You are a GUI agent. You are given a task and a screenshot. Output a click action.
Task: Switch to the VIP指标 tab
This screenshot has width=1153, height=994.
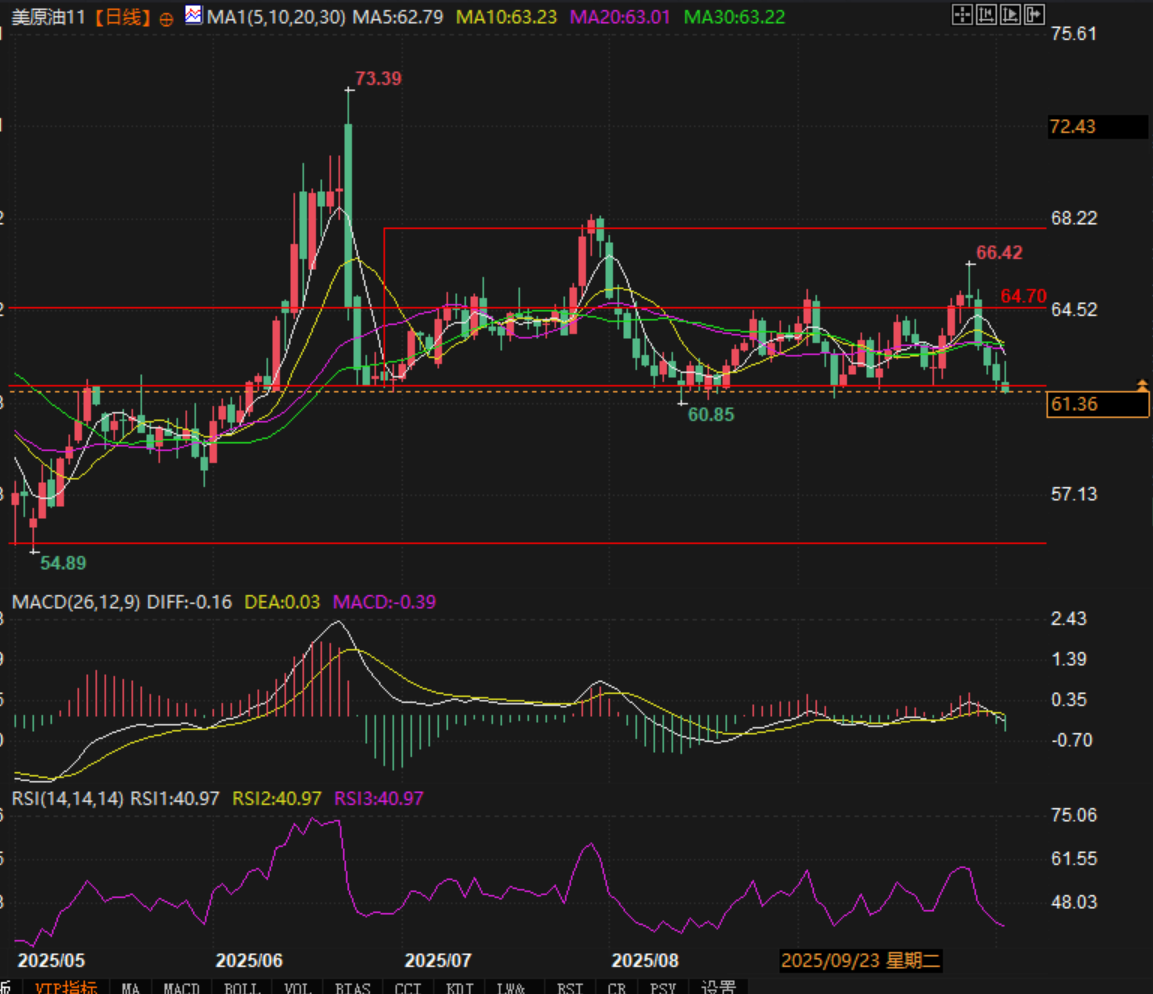pos(66,987)
